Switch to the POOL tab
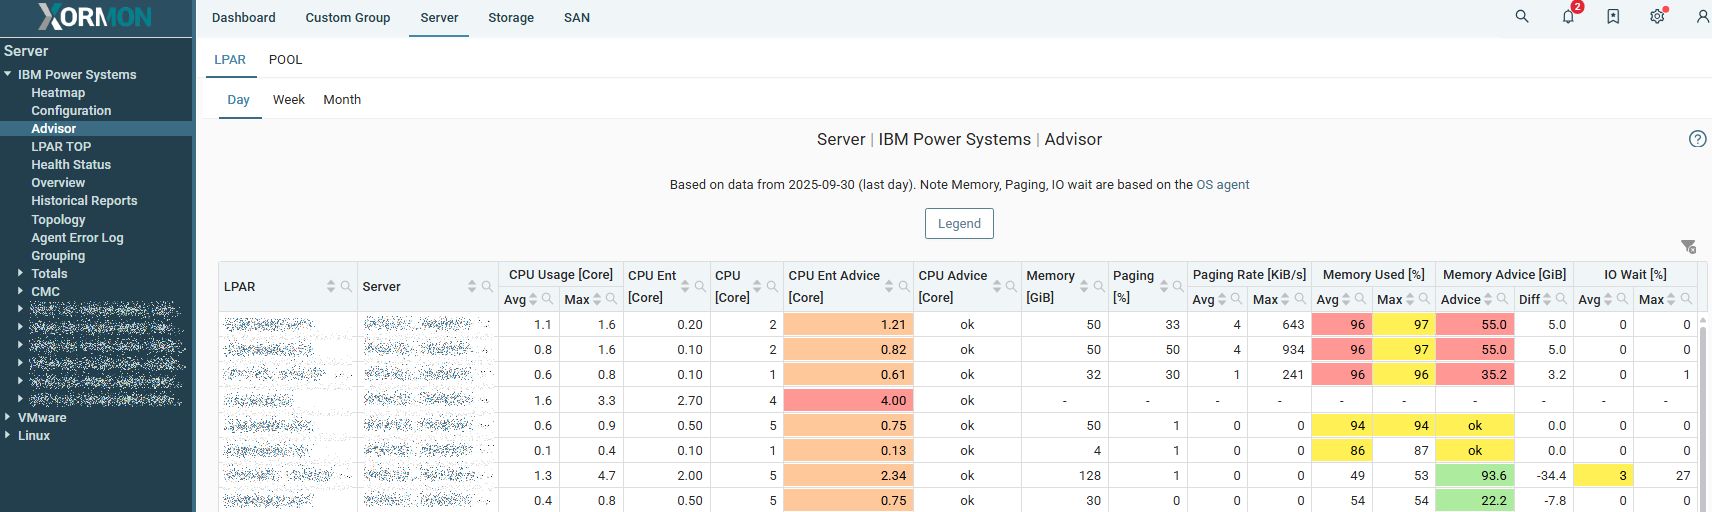 click(x=285, y=59)
